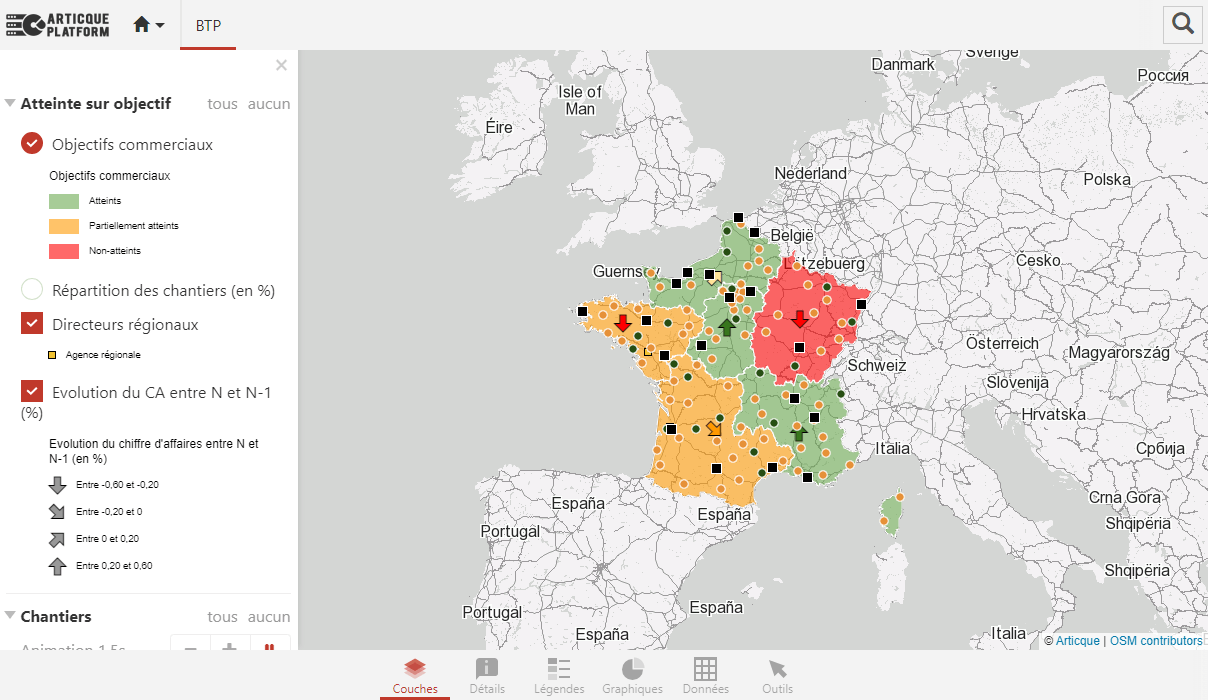Viewport: 1208px width, 700px height.
Task: Switch to the BTP tab
Action: [208, 25]
